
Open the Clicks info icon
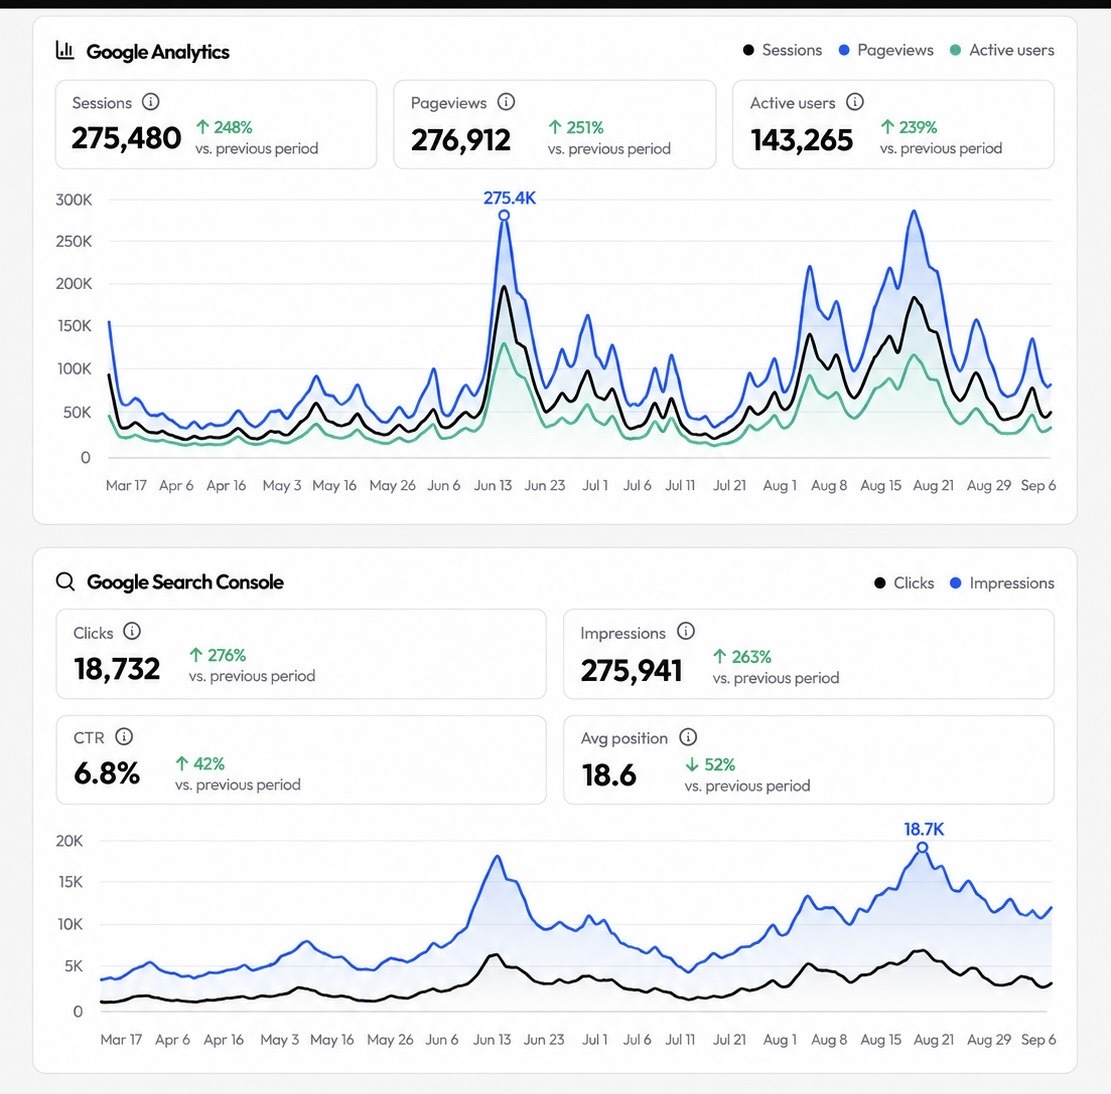tap(132, 631)
